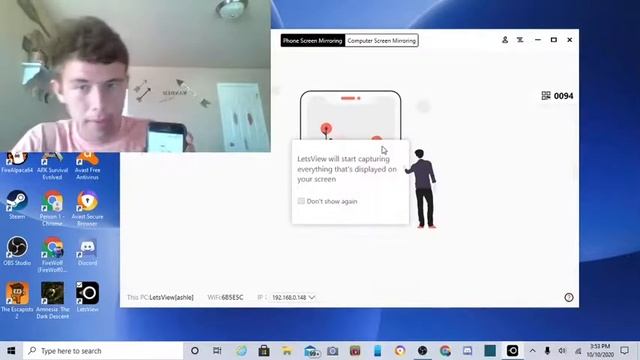Open Task View on taskbar
Image resolution: width=640 pixels, height=360 pixels.
217,351
